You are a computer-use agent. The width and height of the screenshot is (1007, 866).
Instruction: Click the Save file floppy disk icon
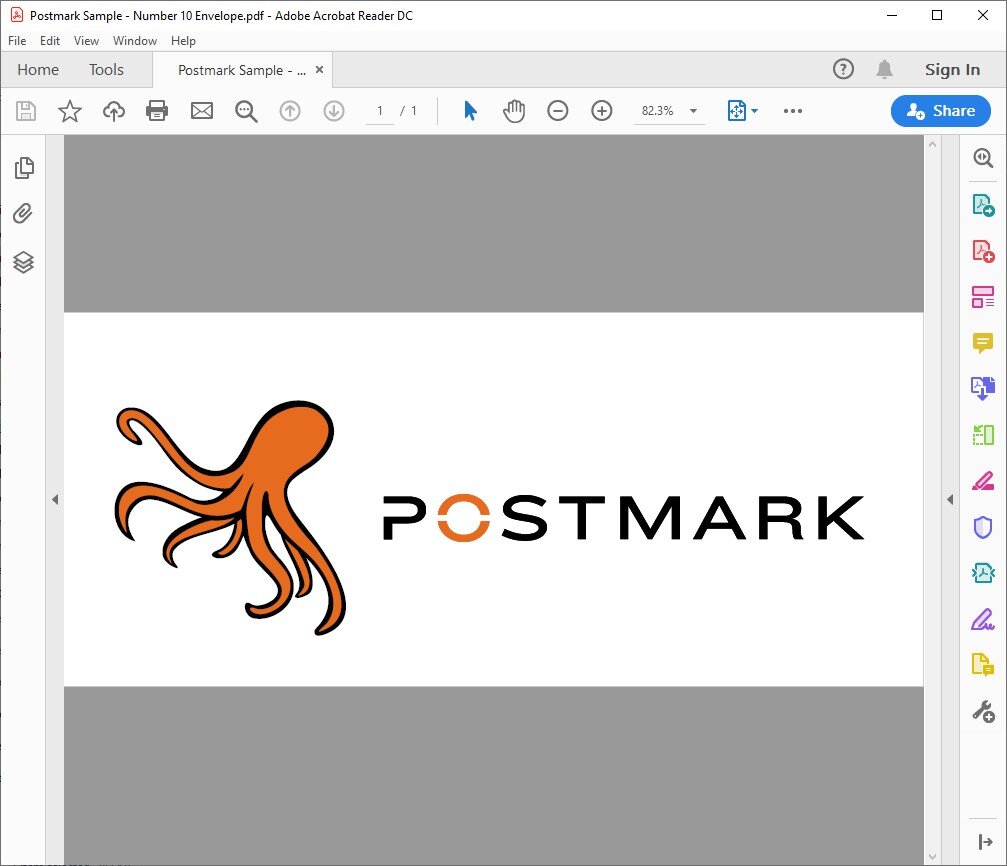point(26,111)
